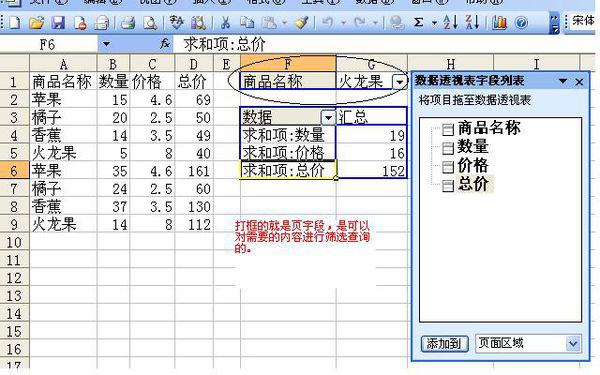
Task: Click the AutoSum sigma icon
Action: [419, 22]
